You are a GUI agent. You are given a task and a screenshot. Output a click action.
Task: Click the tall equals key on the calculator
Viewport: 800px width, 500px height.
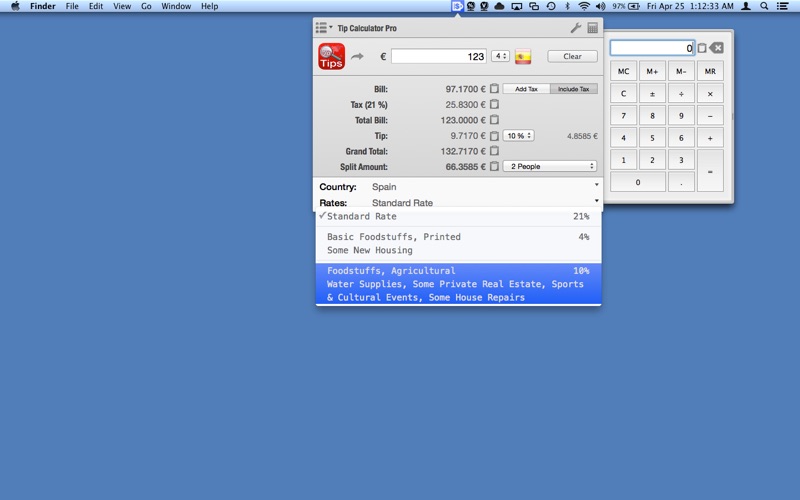710,171
